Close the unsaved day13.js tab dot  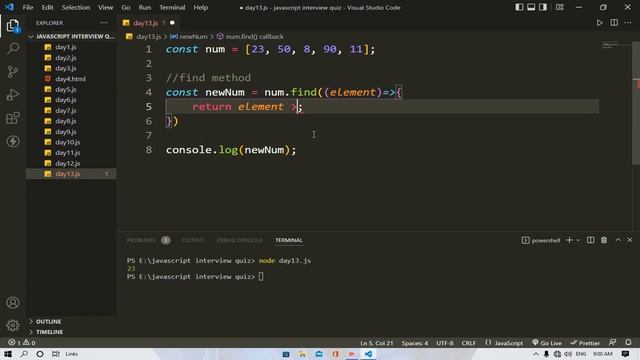click(172, 23)
